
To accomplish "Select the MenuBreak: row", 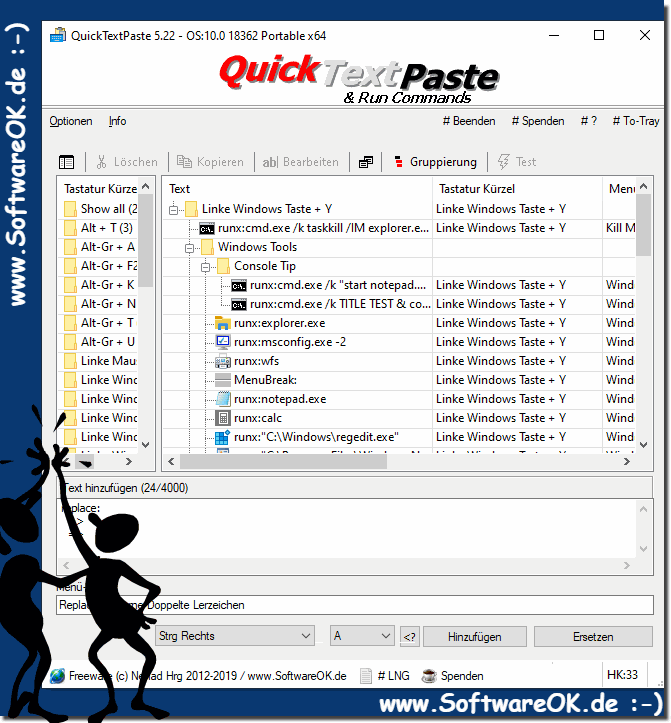I will click(399, 380).
